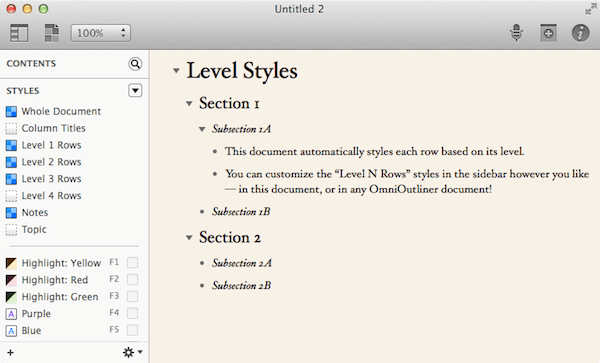Click the add attachment toolbar icon

pos(548,33)
